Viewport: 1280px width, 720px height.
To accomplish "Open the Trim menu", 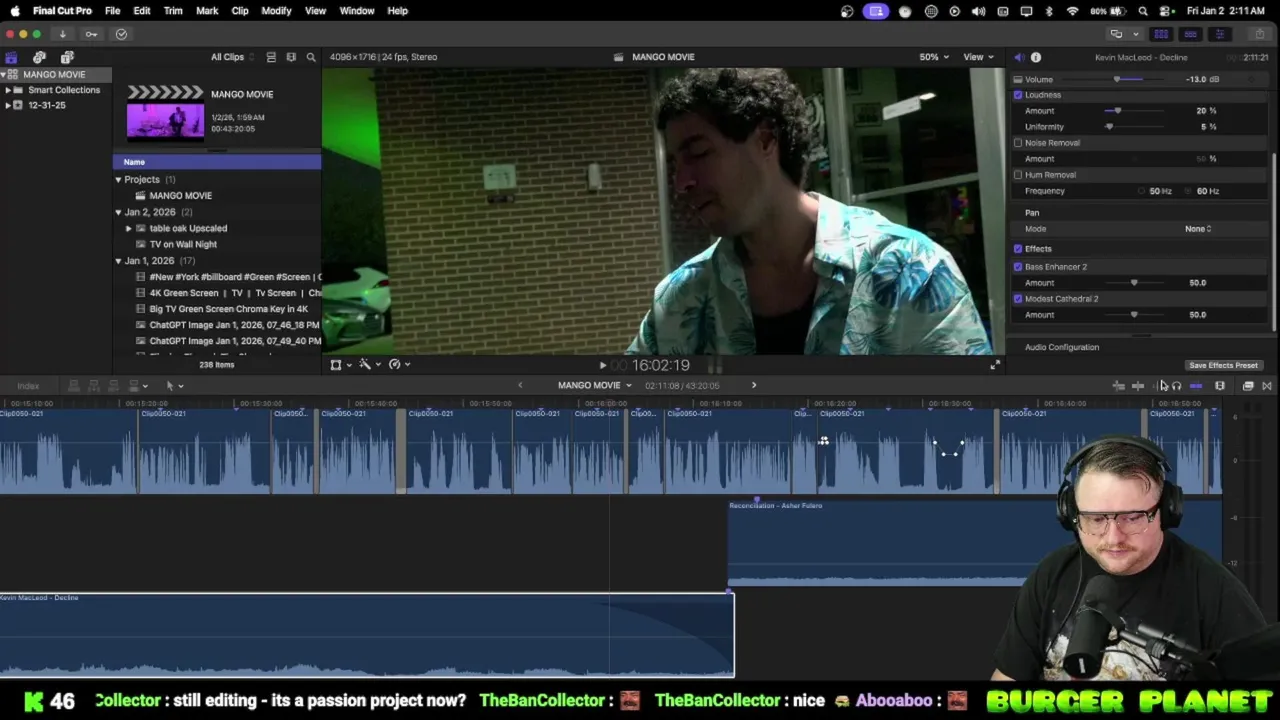I will tap(173, 11).
